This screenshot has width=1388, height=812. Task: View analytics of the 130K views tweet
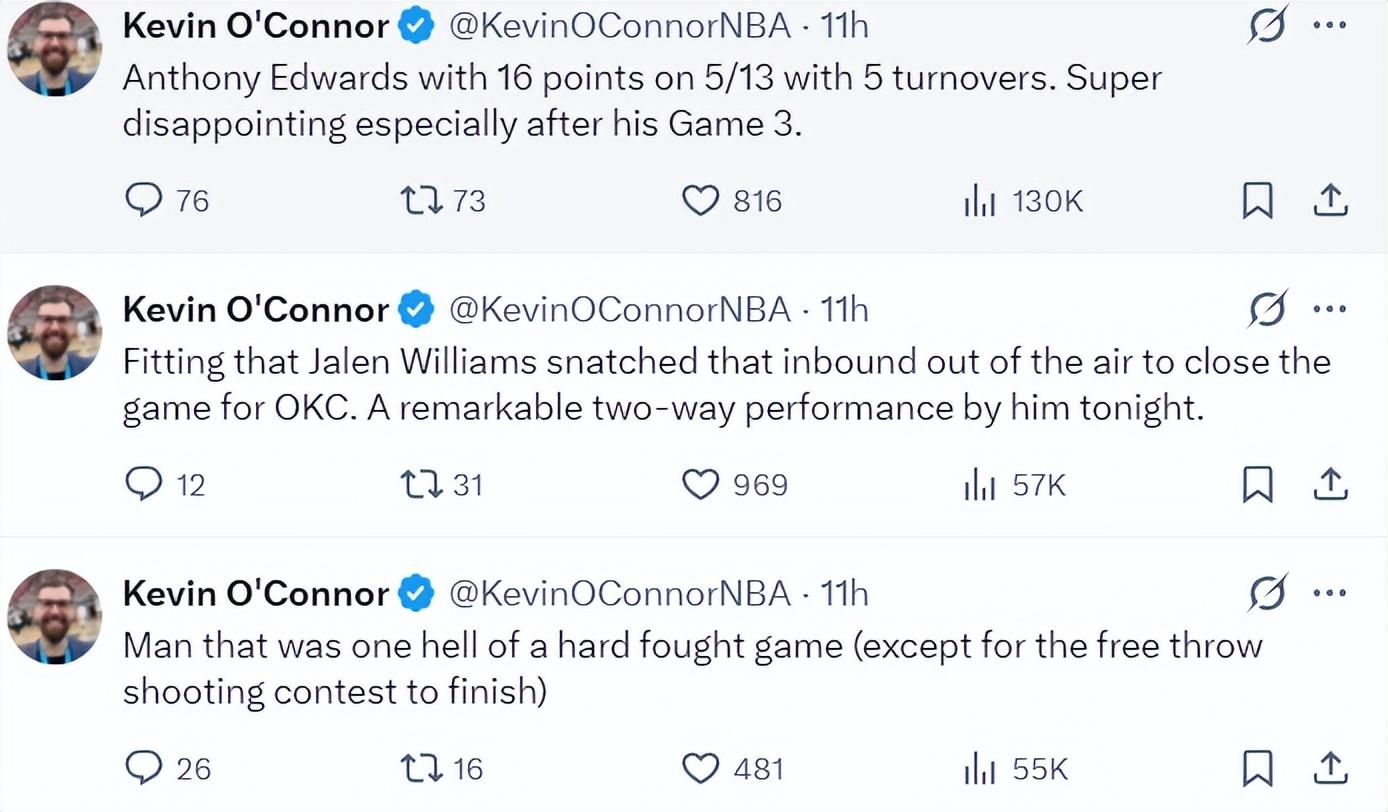click(x=978, y=201)
